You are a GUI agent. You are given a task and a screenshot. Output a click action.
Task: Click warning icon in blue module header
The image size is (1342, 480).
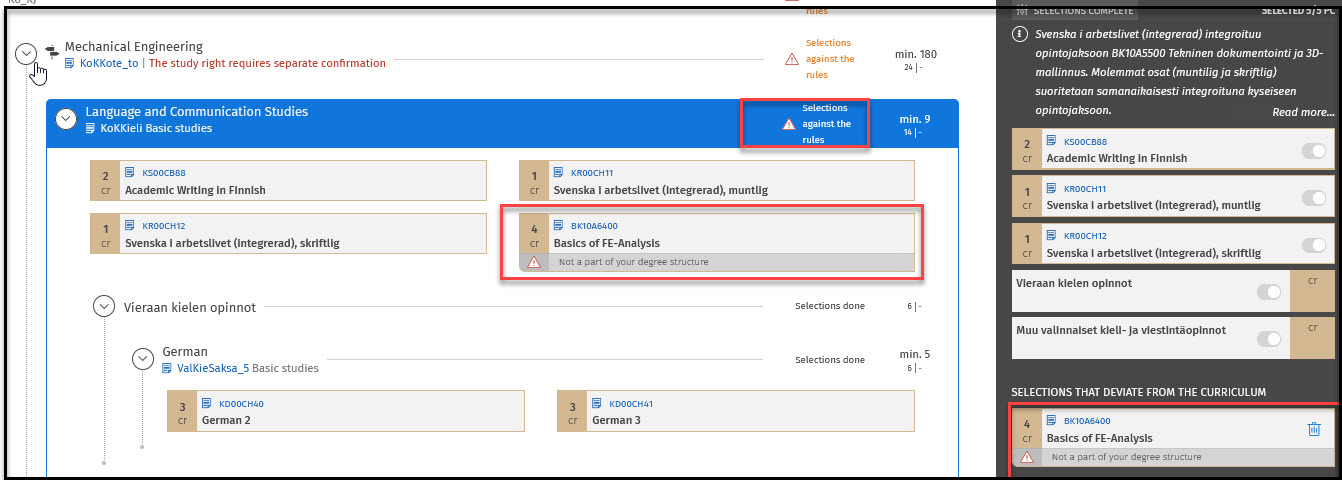pos(789,125)
